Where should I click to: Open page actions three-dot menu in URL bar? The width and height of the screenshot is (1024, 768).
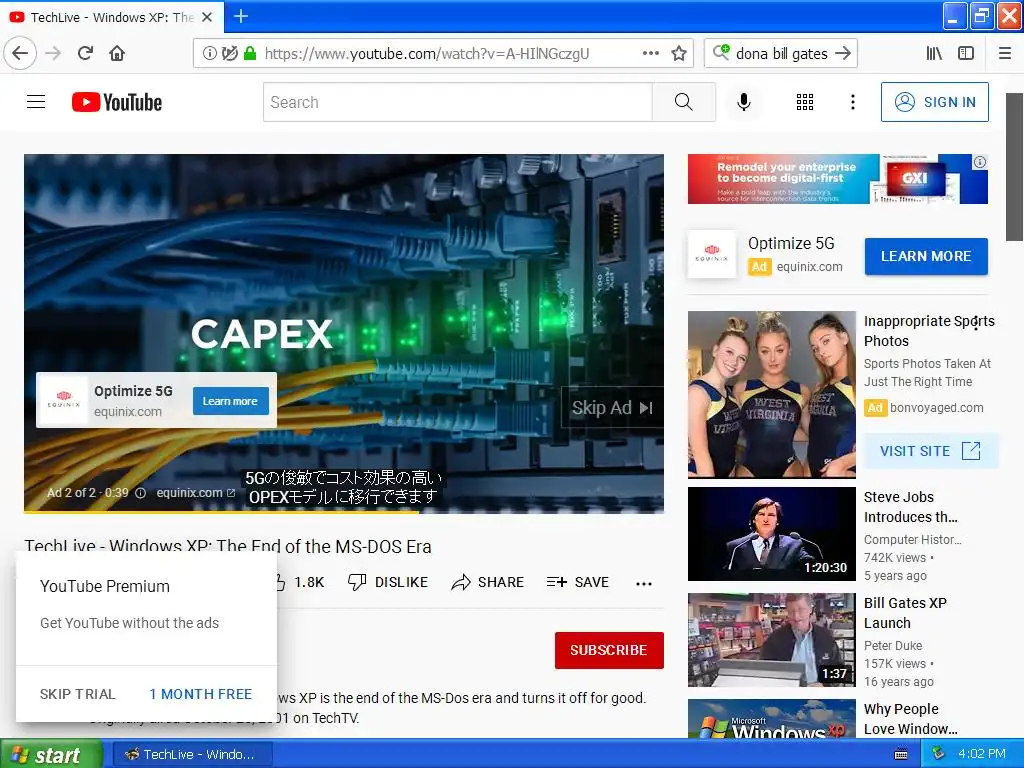(x=650, y=54)
